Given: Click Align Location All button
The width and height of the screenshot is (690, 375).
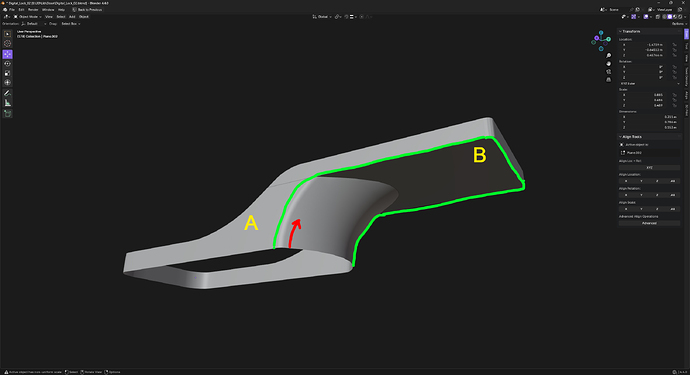Looking at the screenshot, I should [672, 181].
